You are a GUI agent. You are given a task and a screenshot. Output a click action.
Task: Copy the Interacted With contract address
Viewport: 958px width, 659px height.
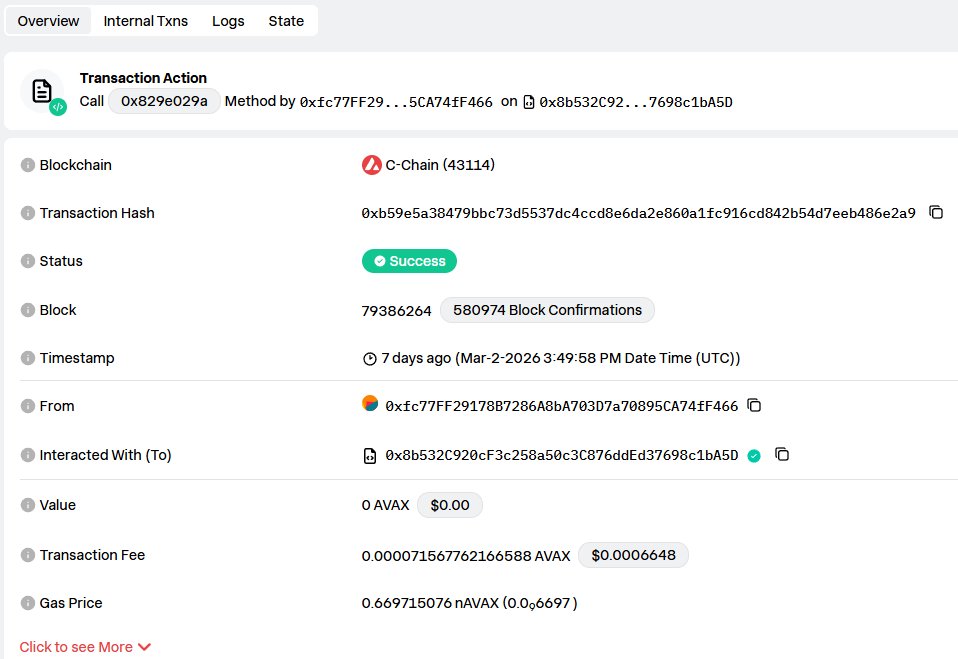coord(781,454)
